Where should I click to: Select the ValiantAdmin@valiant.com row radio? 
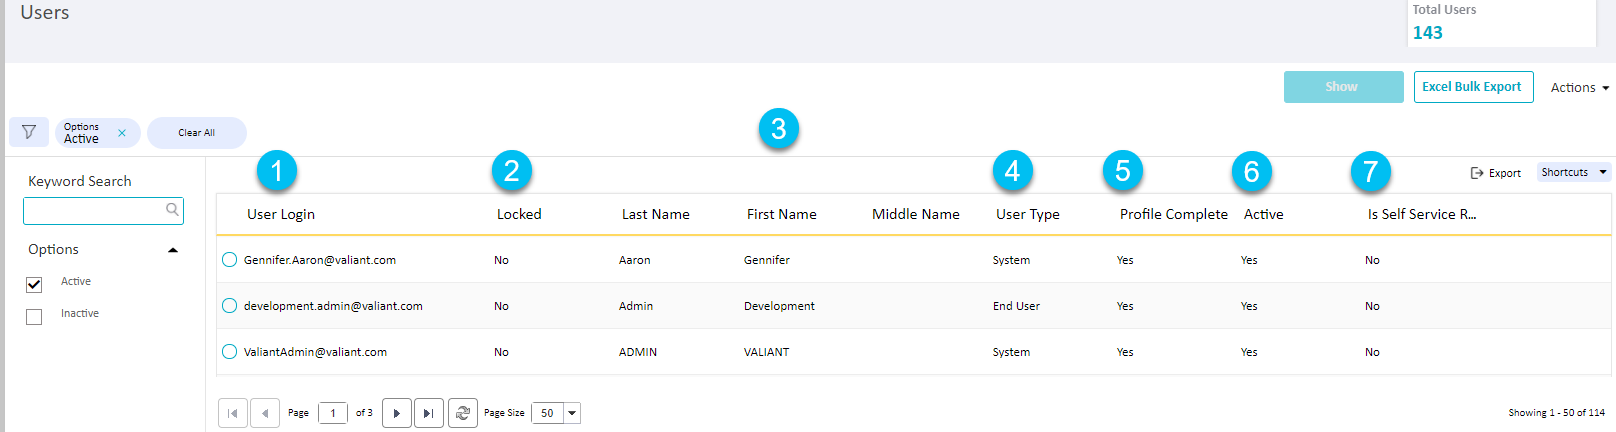(229, 352)
